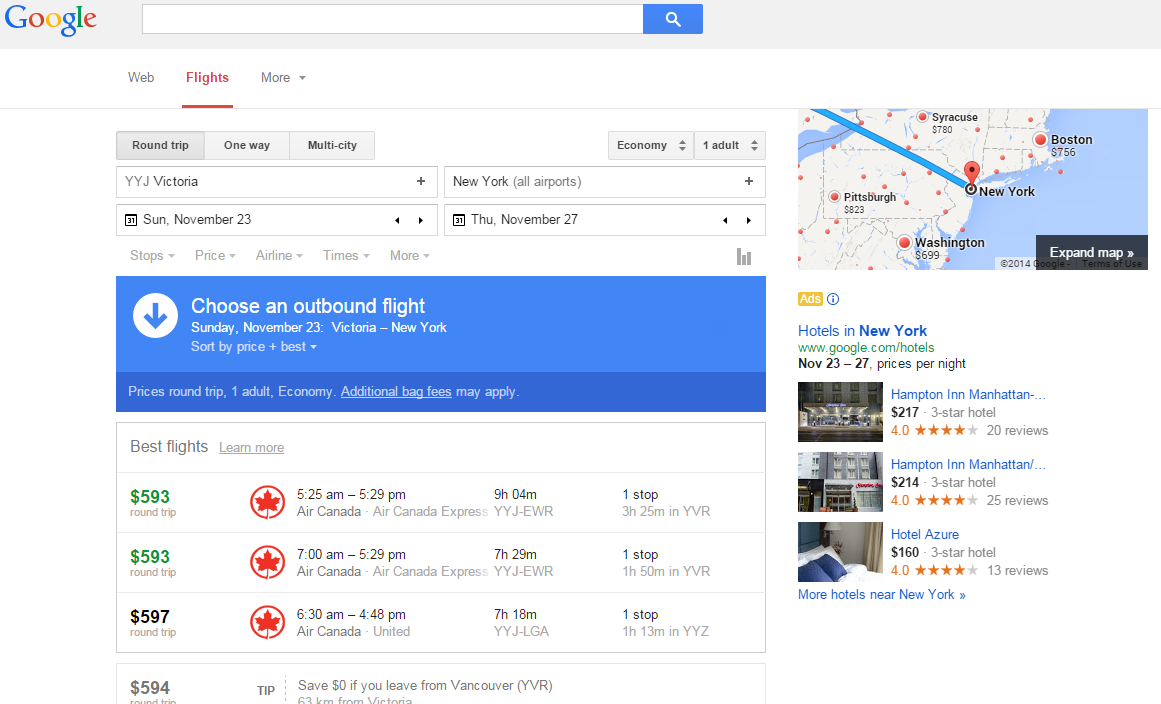Open the 1 adult passengers dropdown
Image resolution: width=1161 pixels, height=704 pixels.
tap(729, 146)
